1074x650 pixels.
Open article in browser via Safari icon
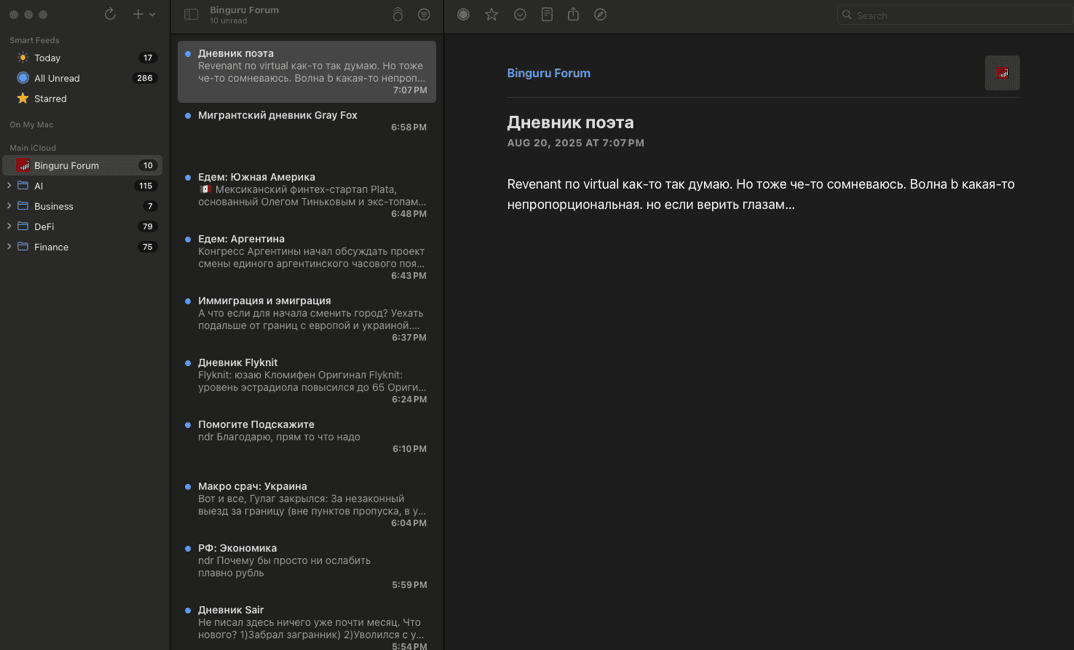600,15
